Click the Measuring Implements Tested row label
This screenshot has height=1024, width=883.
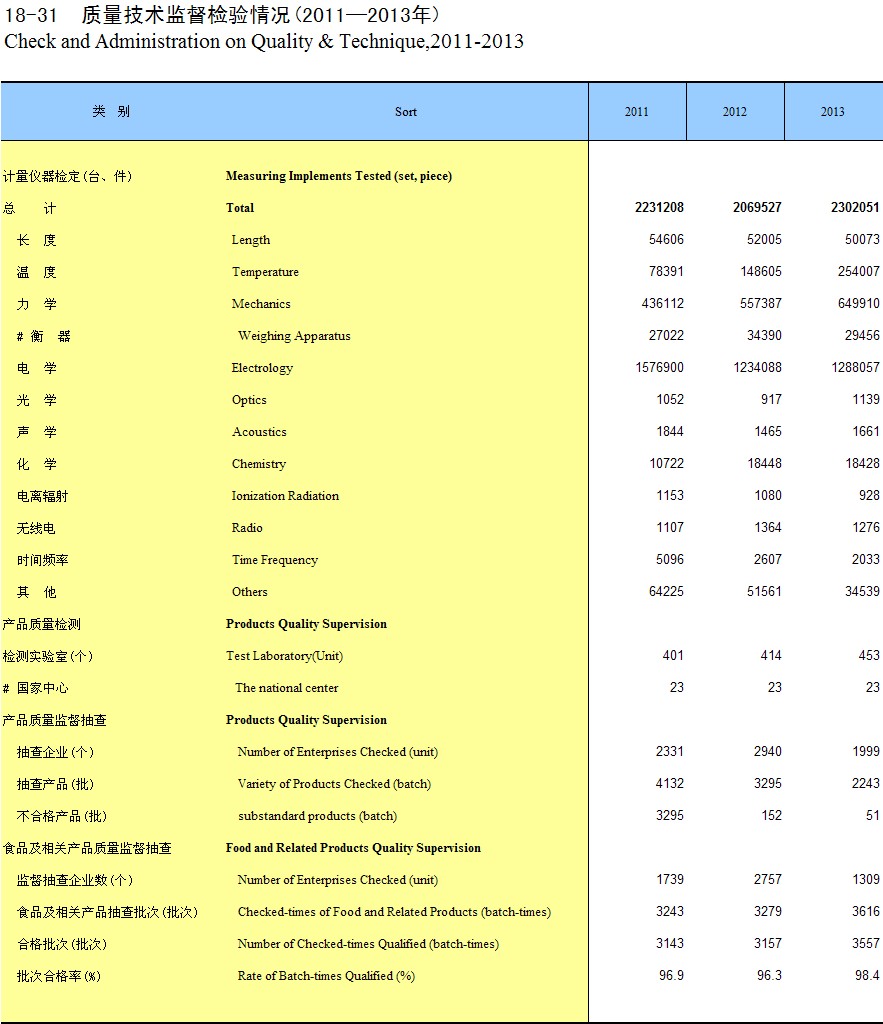[338, 176]
